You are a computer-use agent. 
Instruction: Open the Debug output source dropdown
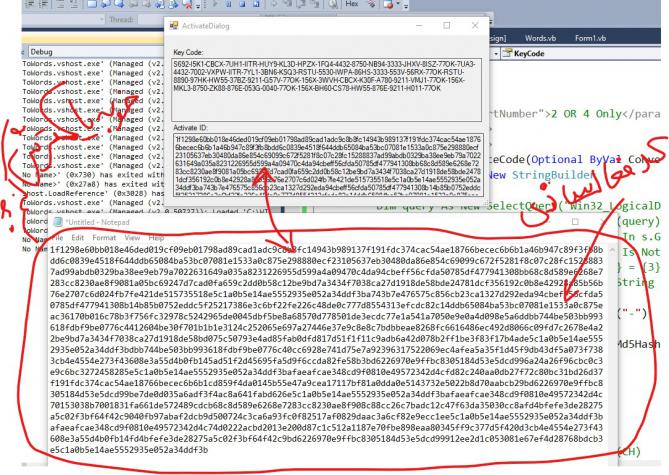pyautogui.click(x=96, y=52)
